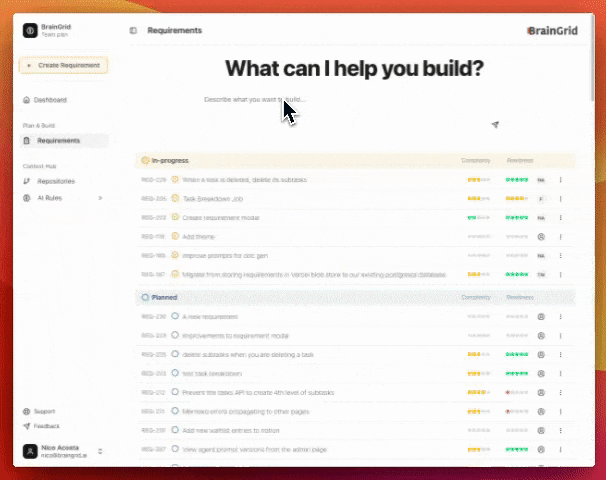Image resolution: width=606 pixels, height=480 pixels.
Task: Open kebab menu for 'A new requirement'
Action: click(560, 317)
